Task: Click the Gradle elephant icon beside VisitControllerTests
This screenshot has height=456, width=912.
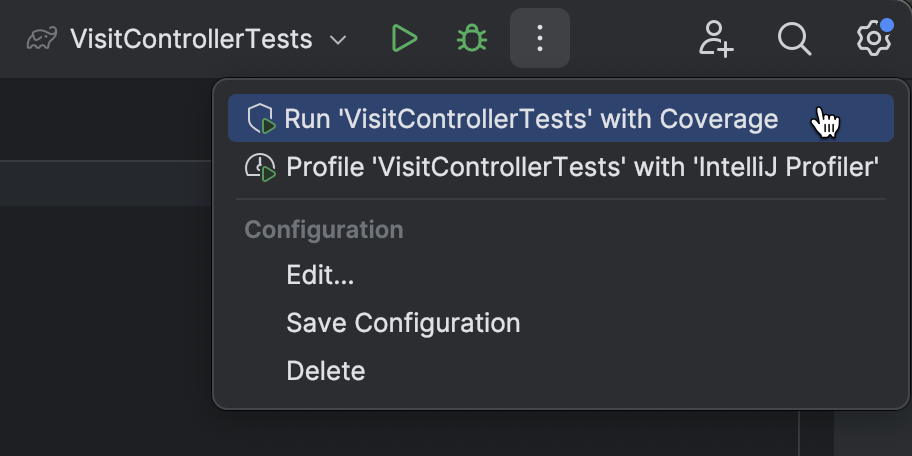Action: (42, 40)
